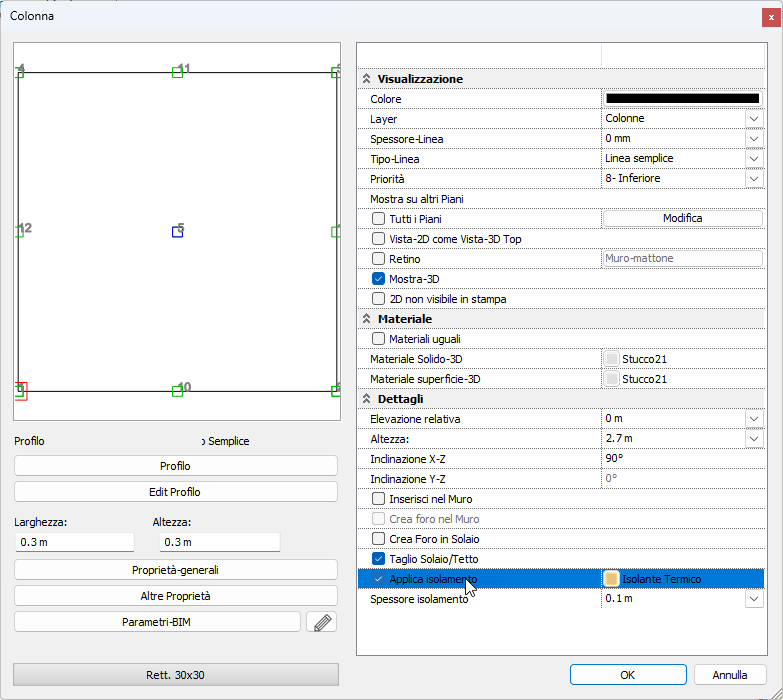
Task: Open the Spessore isolamento dropdown
Action: pyautogui.click(x=754, y=599)
